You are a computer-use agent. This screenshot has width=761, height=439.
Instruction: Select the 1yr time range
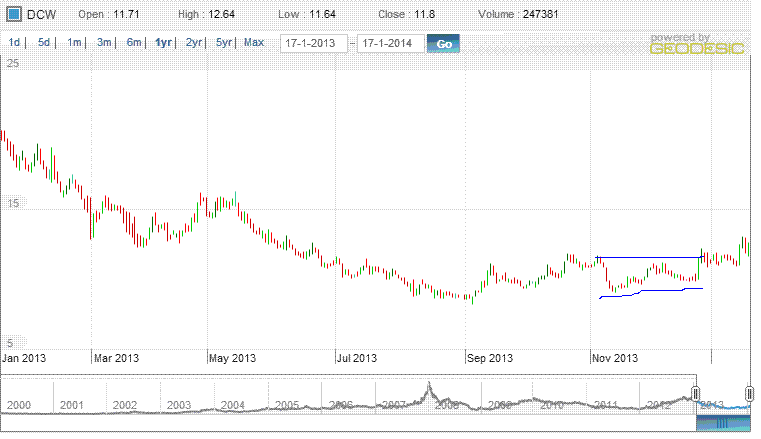[164, 43]
